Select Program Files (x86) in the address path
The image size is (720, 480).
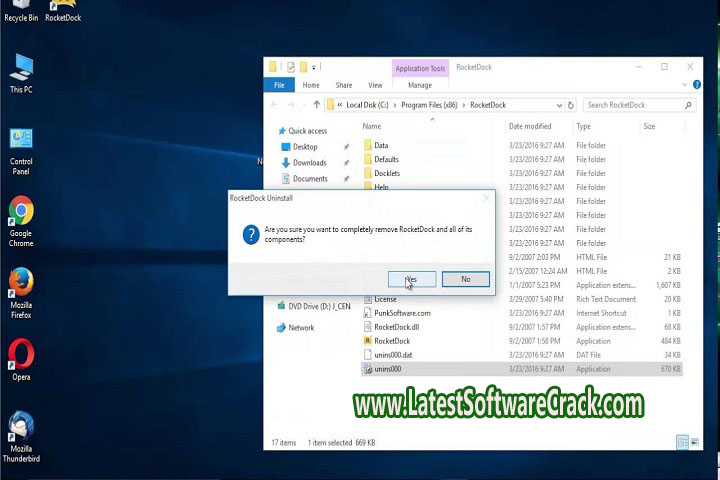tap(429, 105)
